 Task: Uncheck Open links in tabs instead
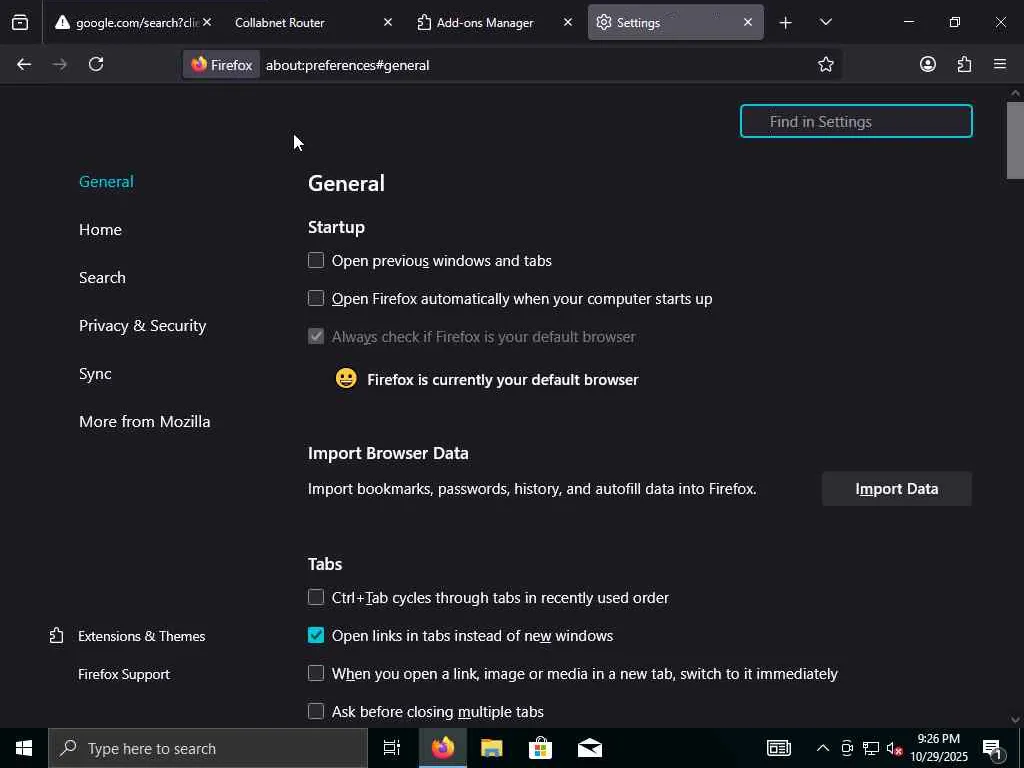[x=316, y=635]
